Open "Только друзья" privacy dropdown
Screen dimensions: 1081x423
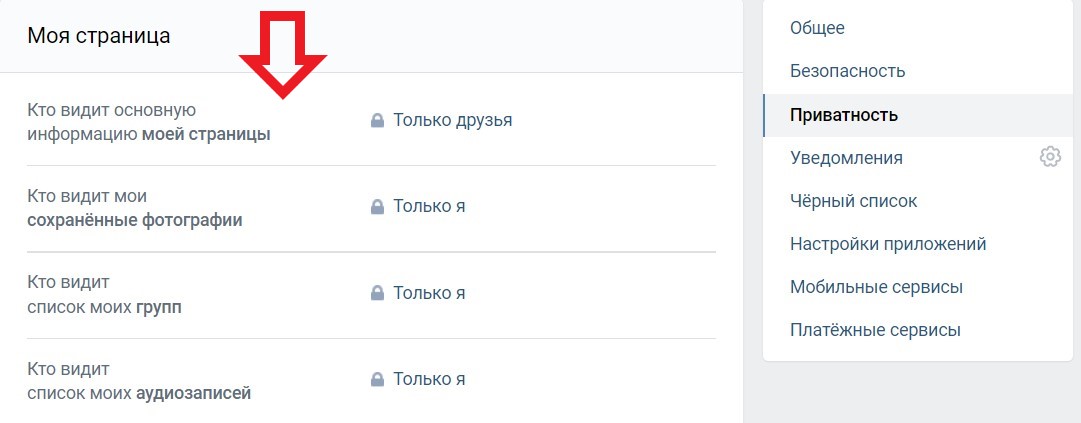pos(452,121)
